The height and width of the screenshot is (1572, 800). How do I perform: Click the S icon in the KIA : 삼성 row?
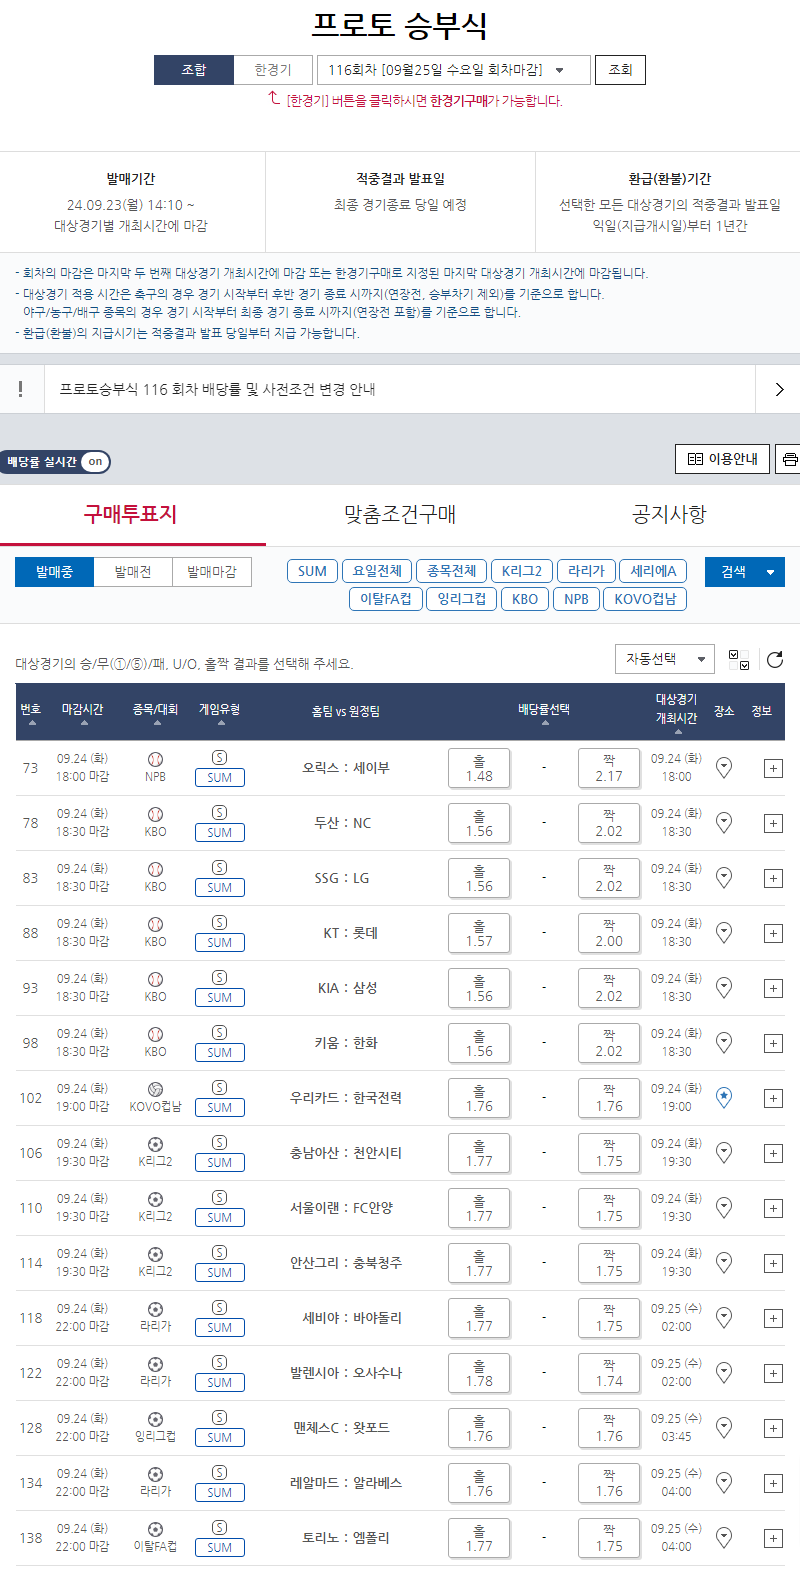point(220,978)
